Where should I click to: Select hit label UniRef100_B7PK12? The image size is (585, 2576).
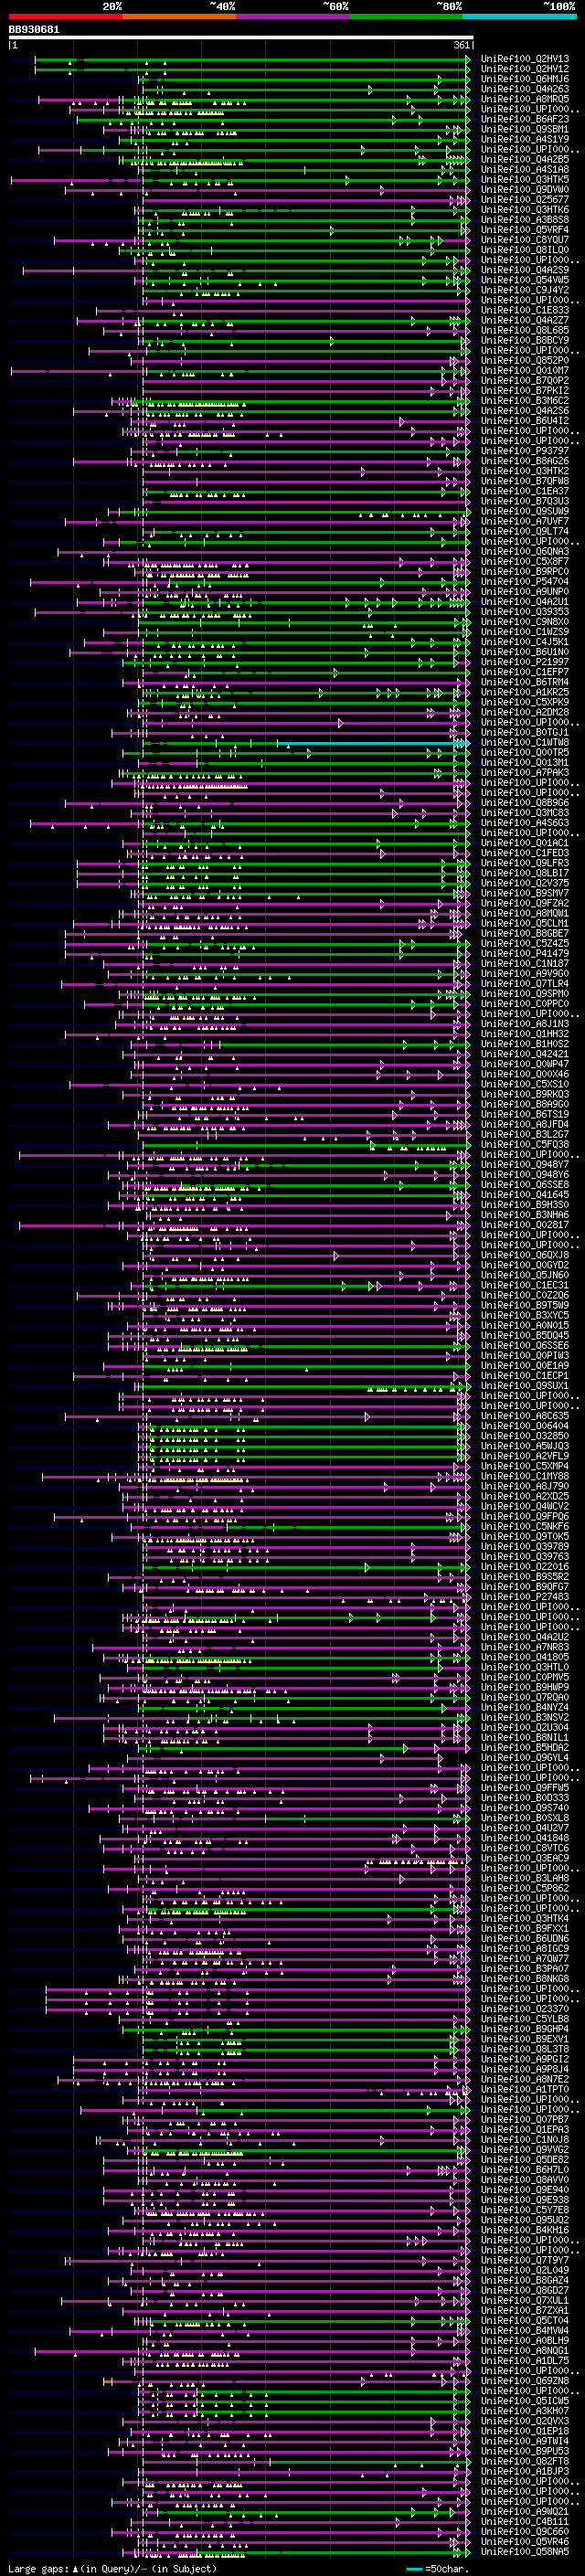525,391
